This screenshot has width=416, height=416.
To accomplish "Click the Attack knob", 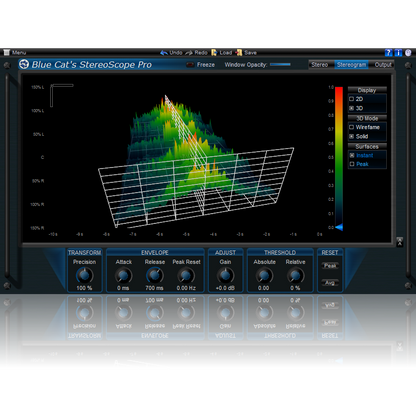I will click(123, 275).
